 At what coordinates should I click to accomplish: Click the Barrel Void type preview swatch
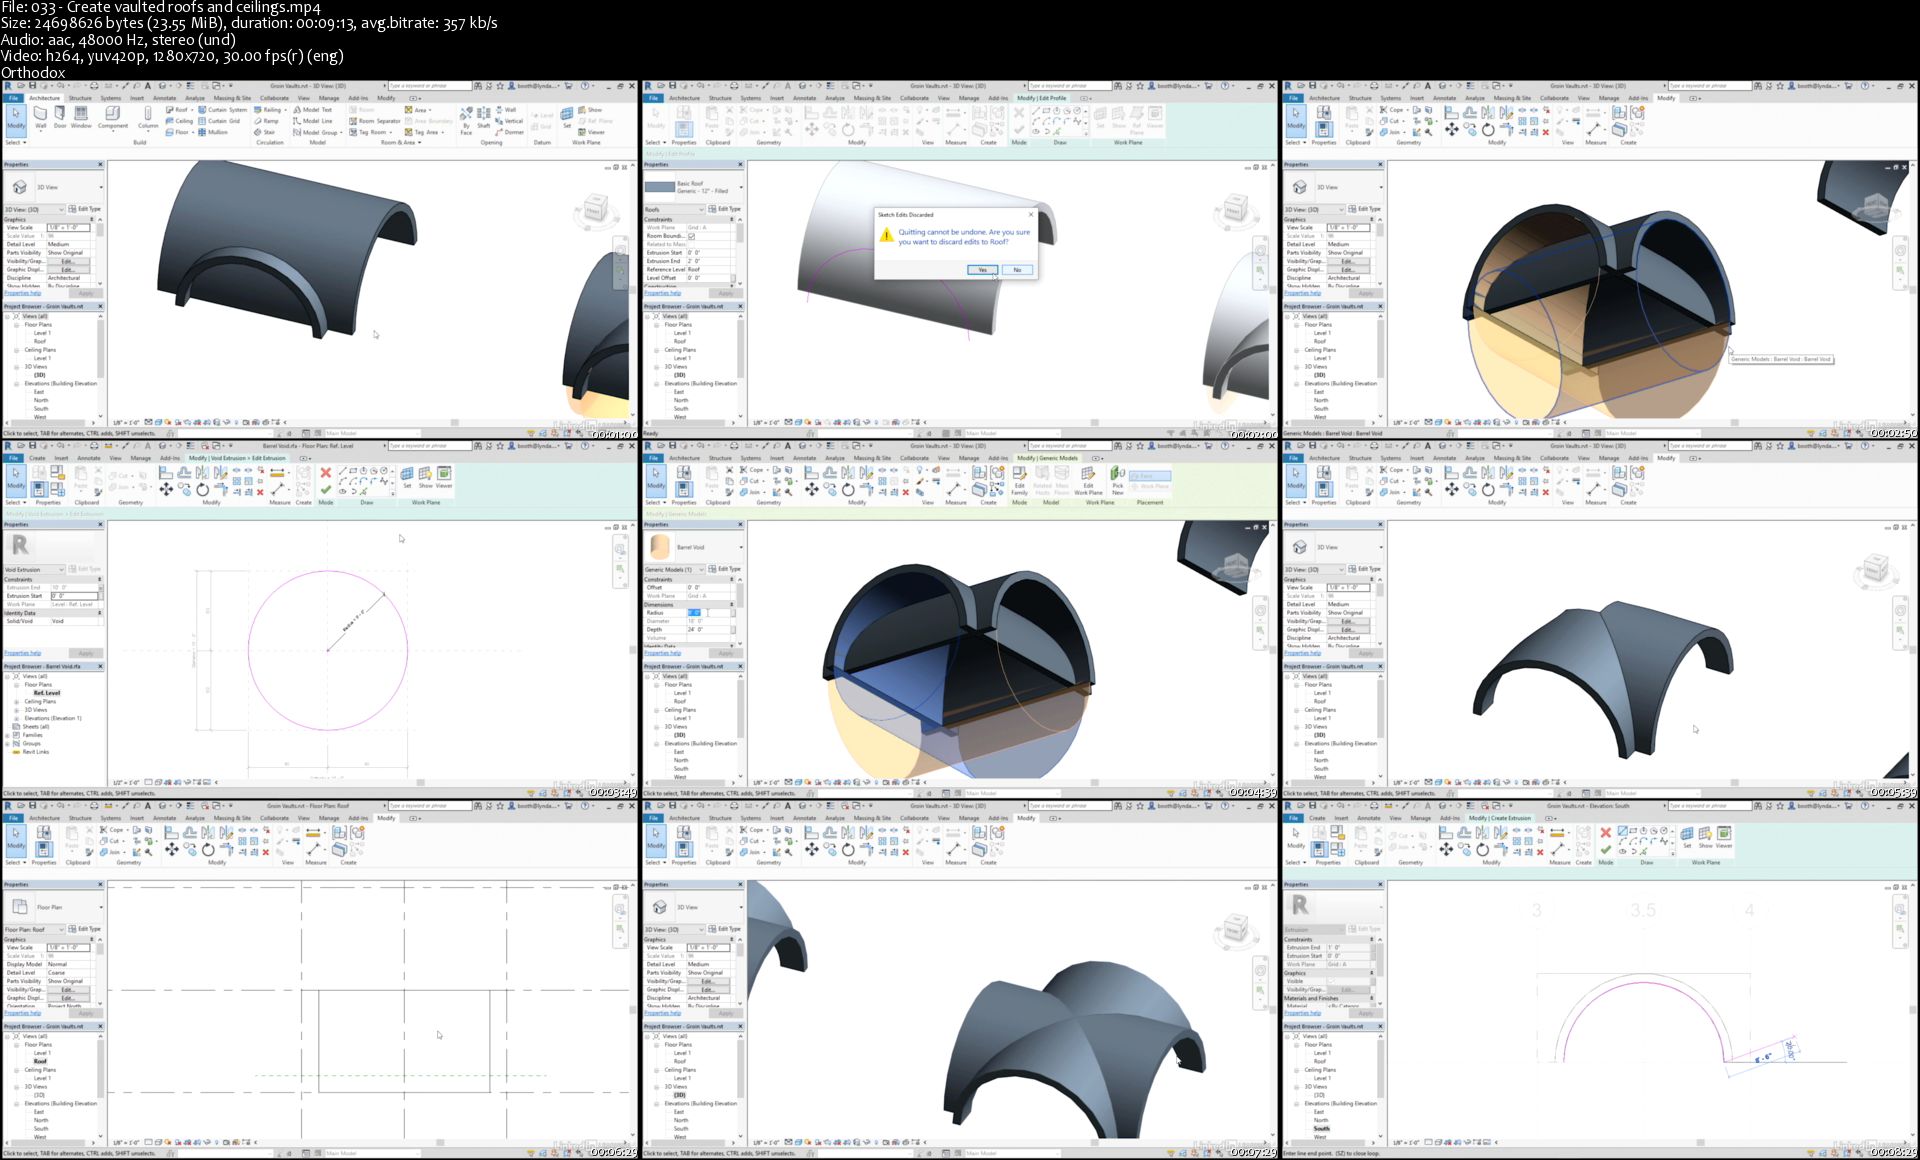[660, 547]
